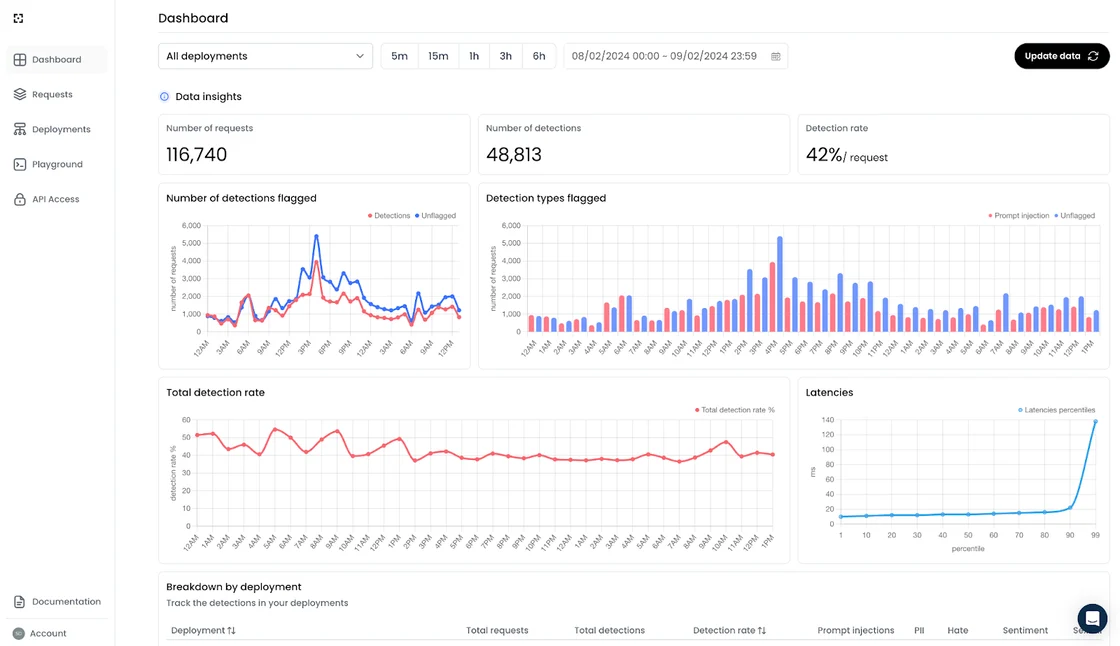The width and height of the screenshot is (1120, 646).
Task: Open the Documentation file icon
Action: pos(19,602)
